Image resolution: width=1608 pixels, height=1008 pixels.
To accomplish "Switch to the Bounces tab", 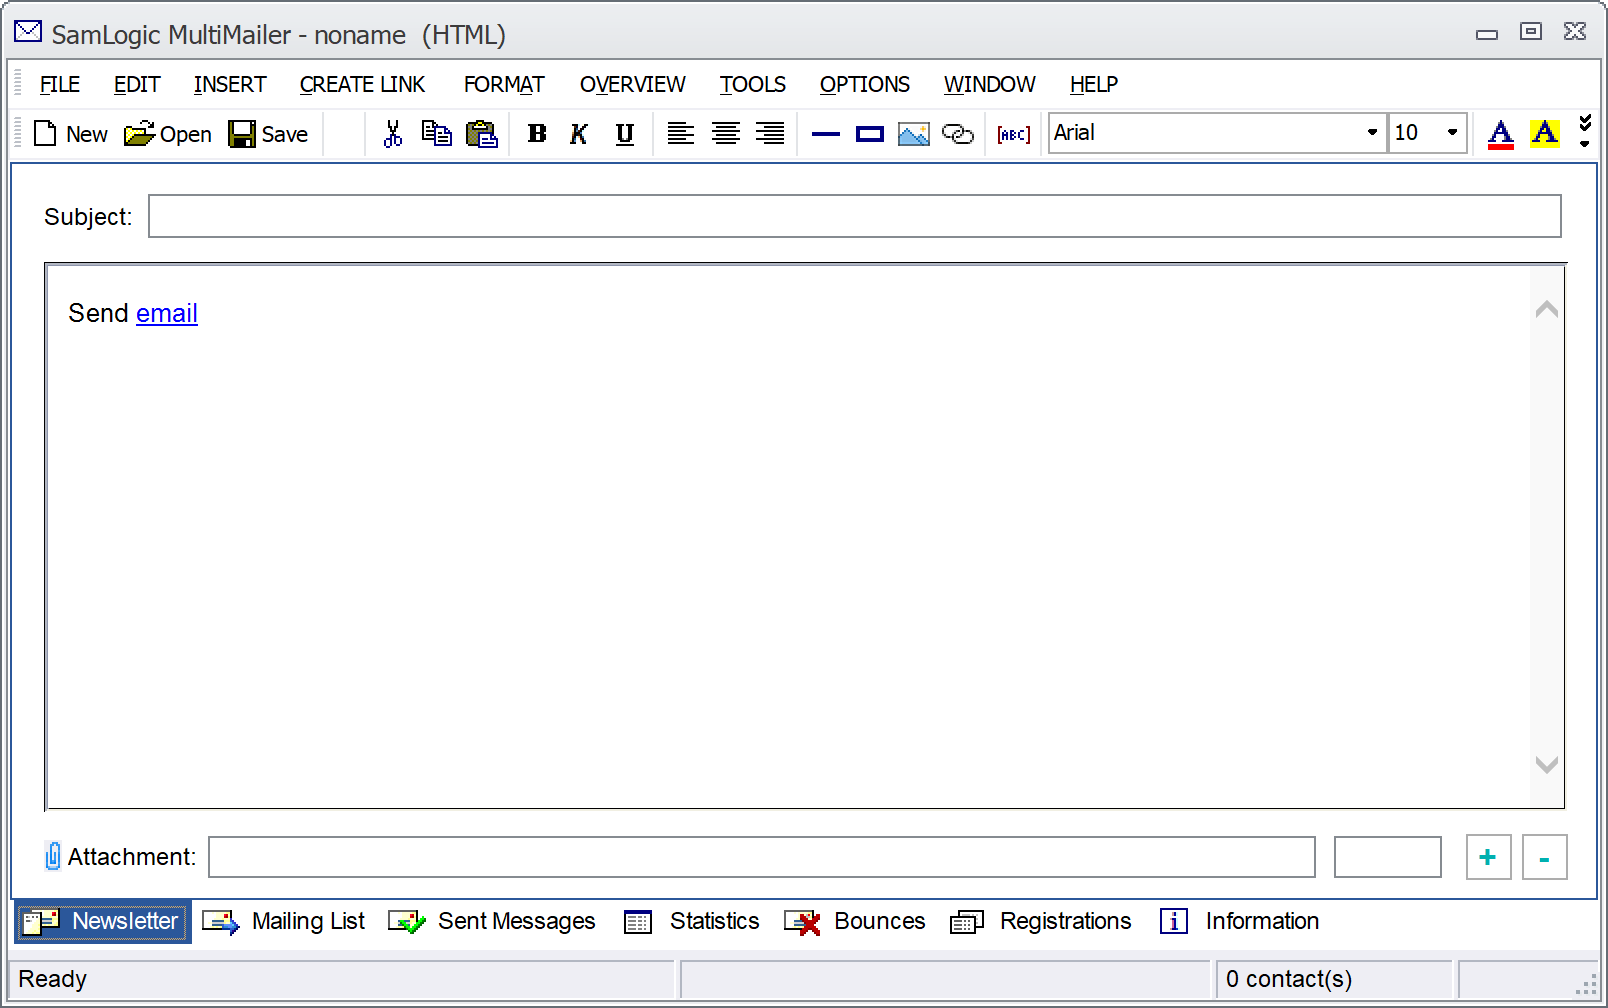I will click(x=855, y=921).
